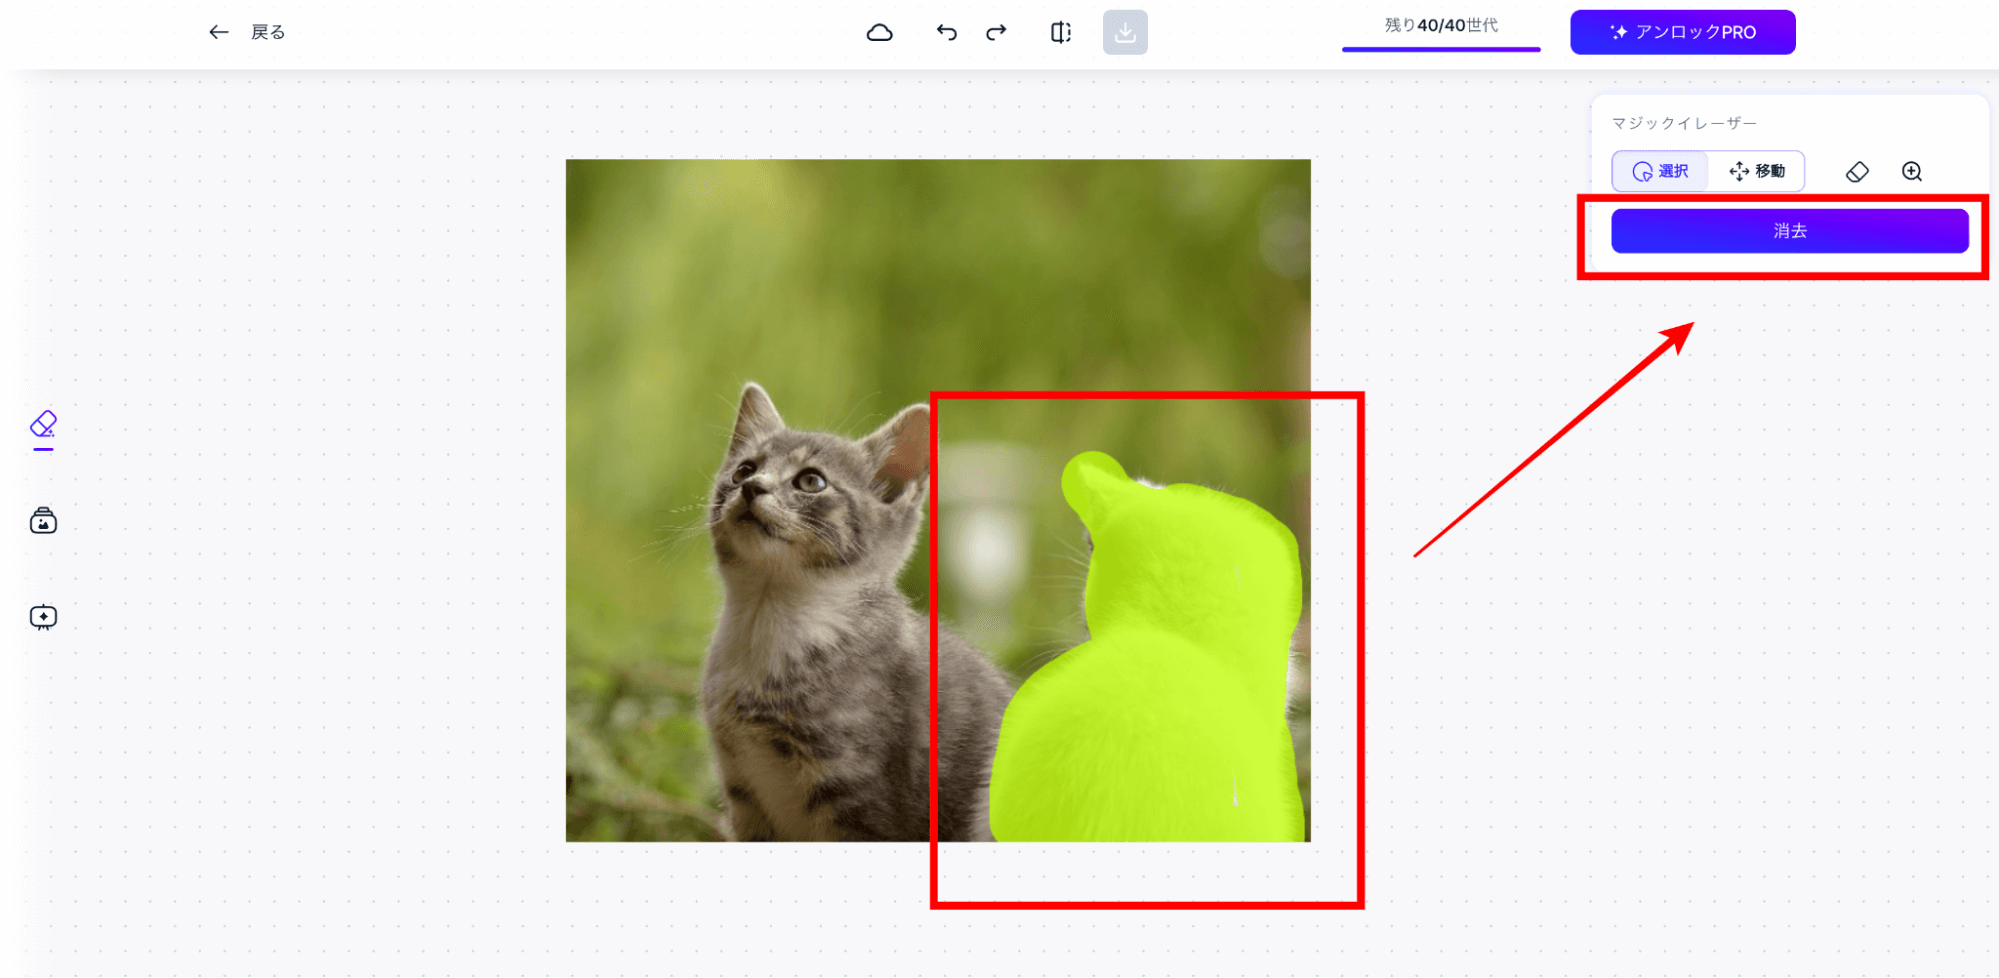Click the 残り40/40世代 counter text
This screenshot has width=1999, height=978.
[1440, 25]
